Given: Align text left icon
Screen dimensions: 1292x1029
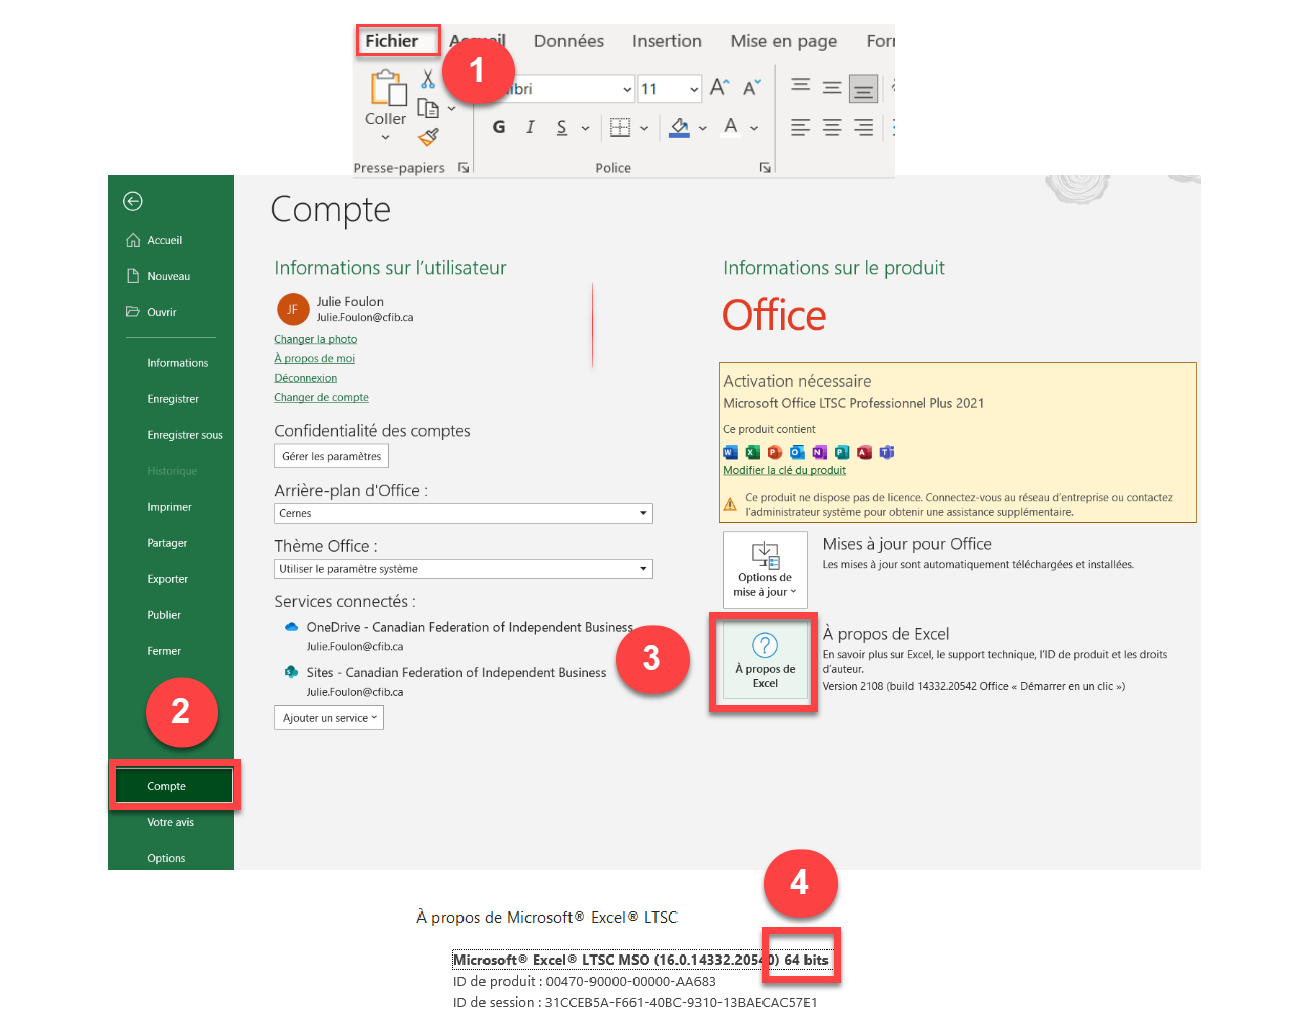Looking at the screenshot, I should coord(801,127).
